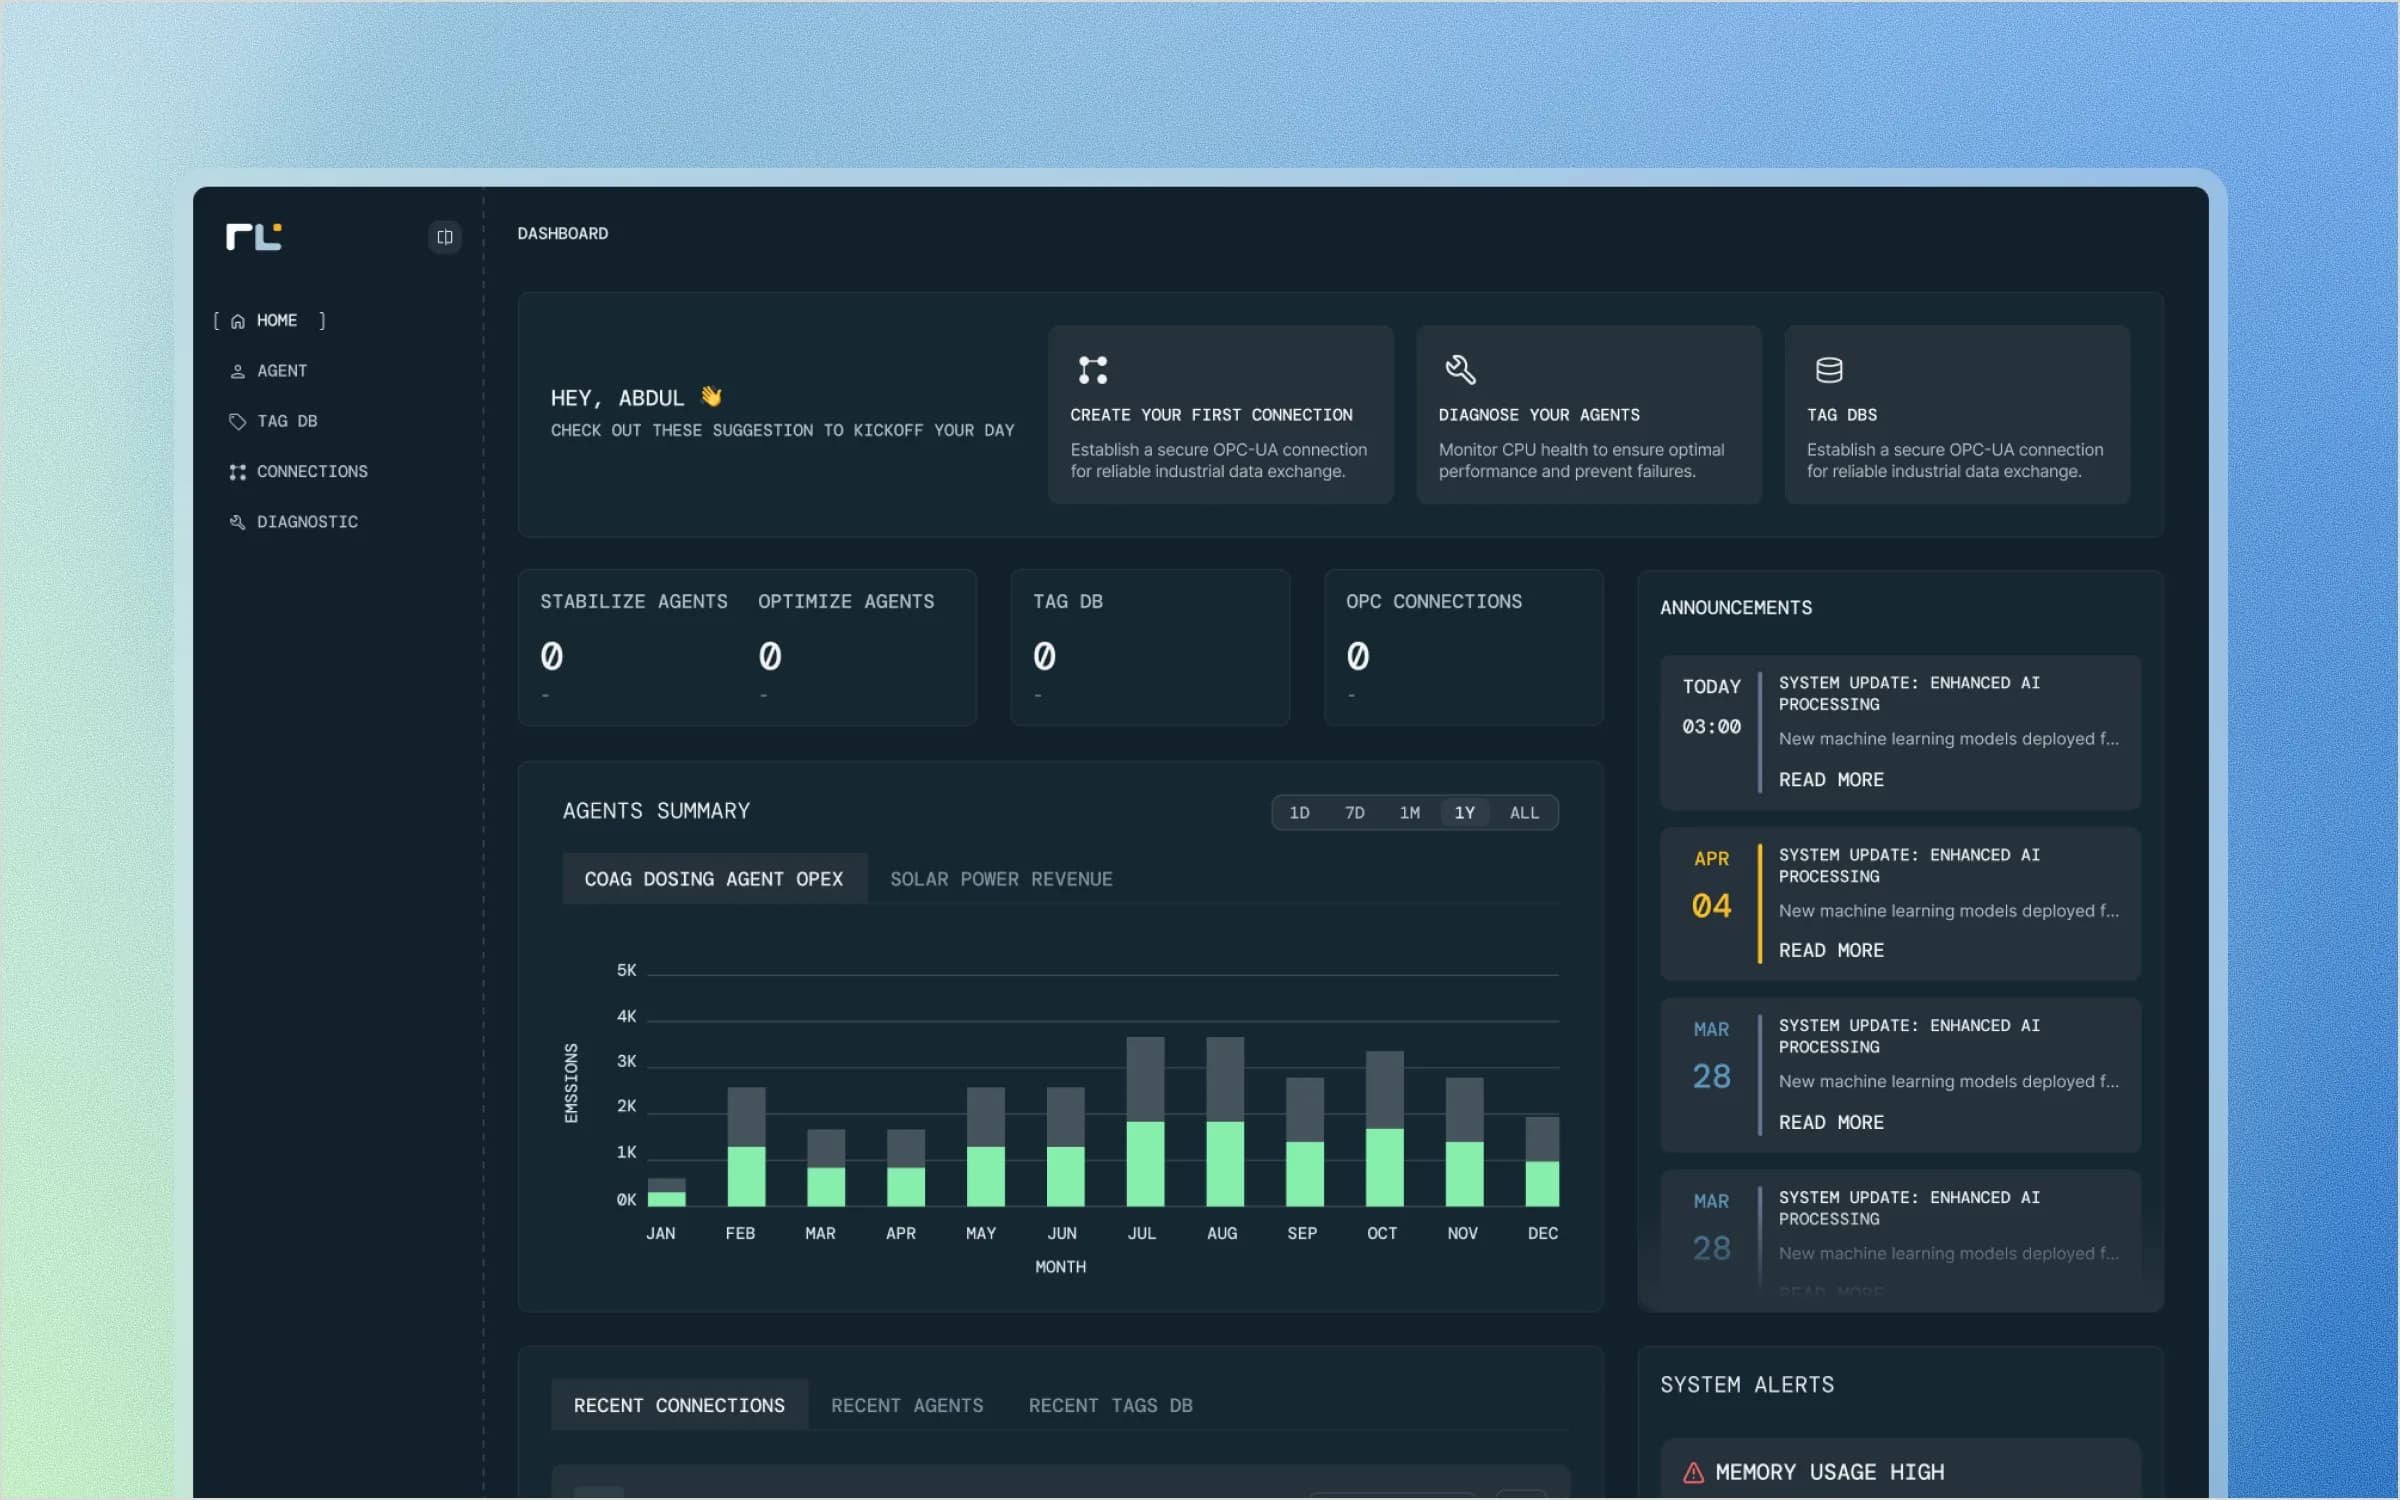2400x1500 pixels.
Task: Click Read More on the Today announcement
Action: [1830, 780]
